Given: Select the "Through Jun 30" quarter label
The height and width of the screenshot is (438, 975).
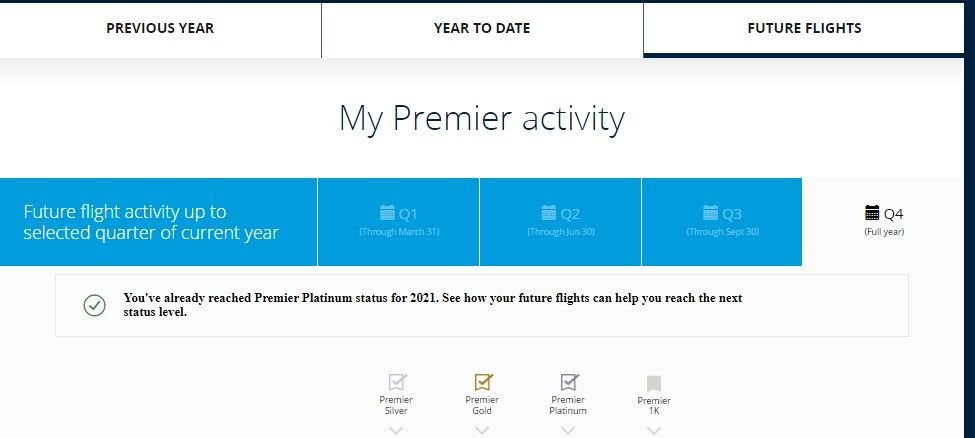Looking at the screenshot, I should [x=560, y=232].
